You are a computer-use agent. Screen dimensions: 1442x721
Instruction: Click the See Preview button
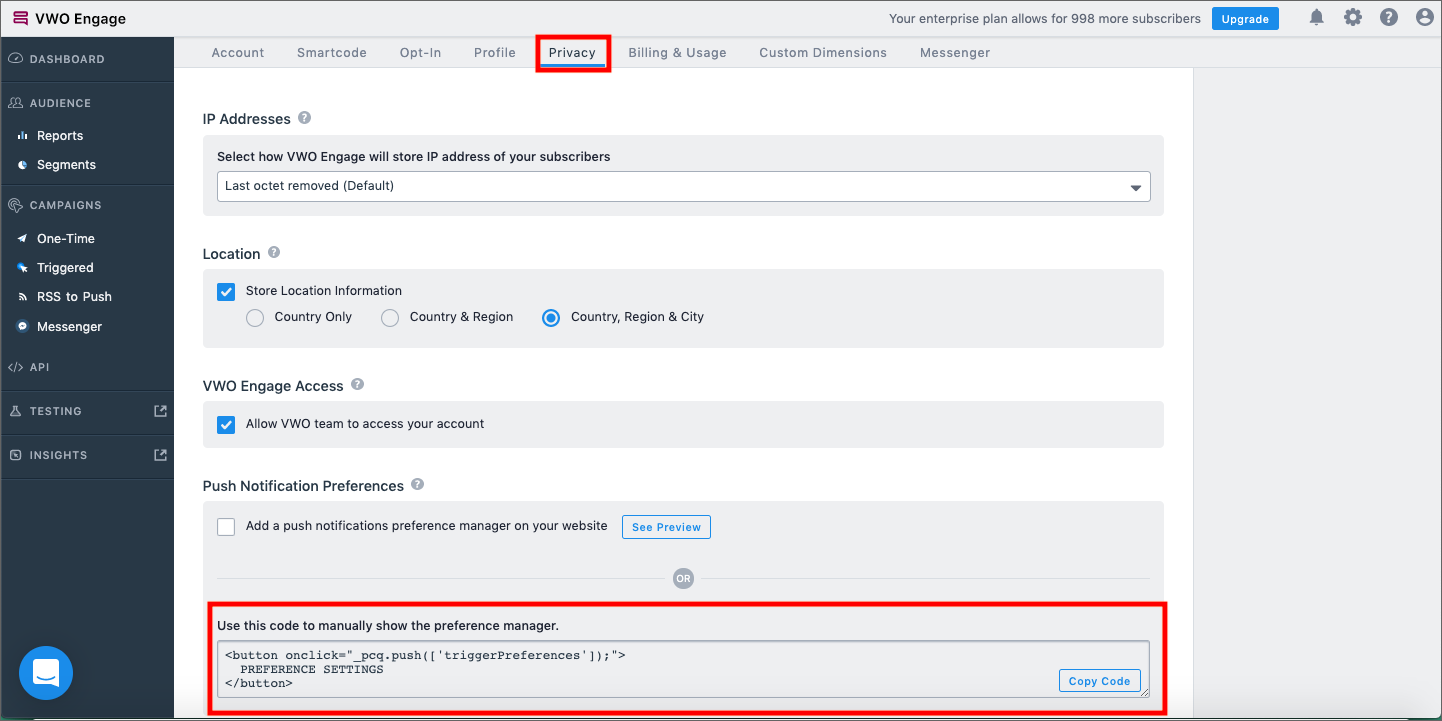click(x=666, y=527)
